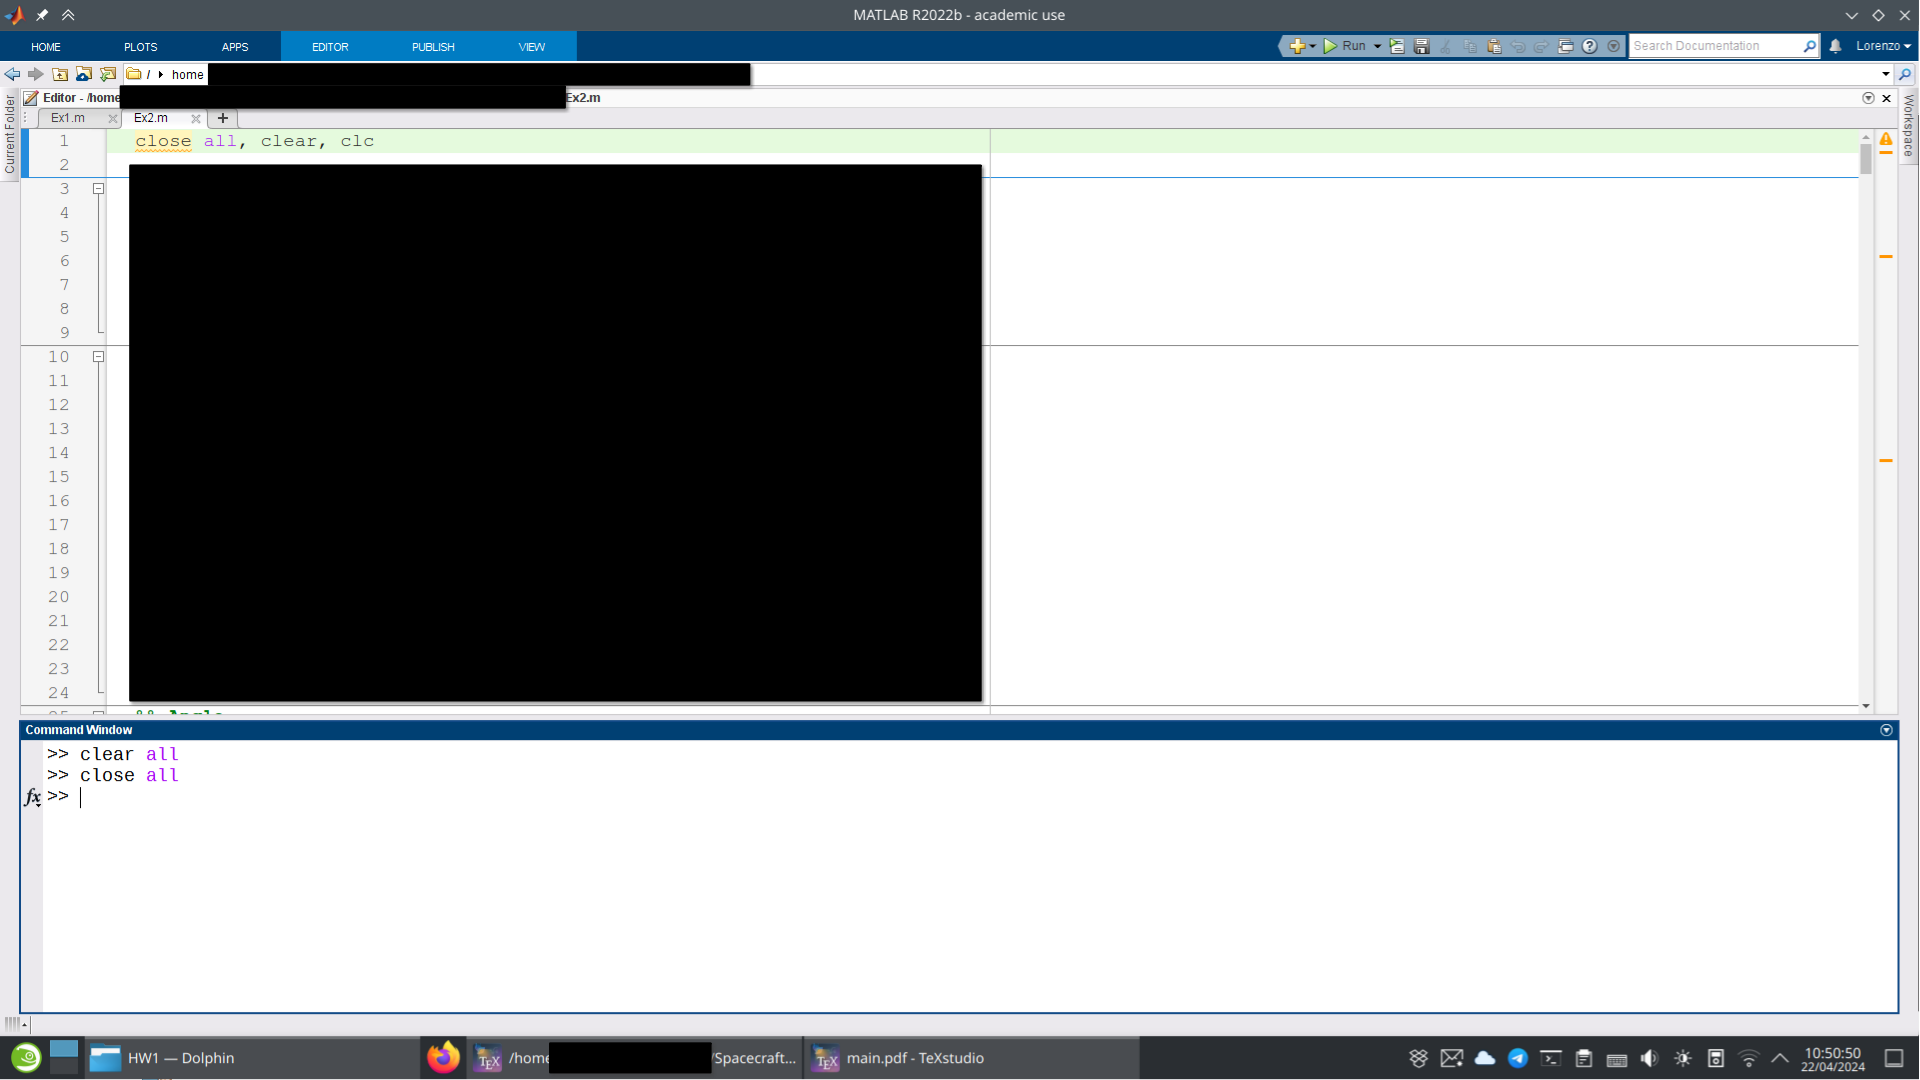
Task: Open Help via question mark icon
Action: (1589, 46)
